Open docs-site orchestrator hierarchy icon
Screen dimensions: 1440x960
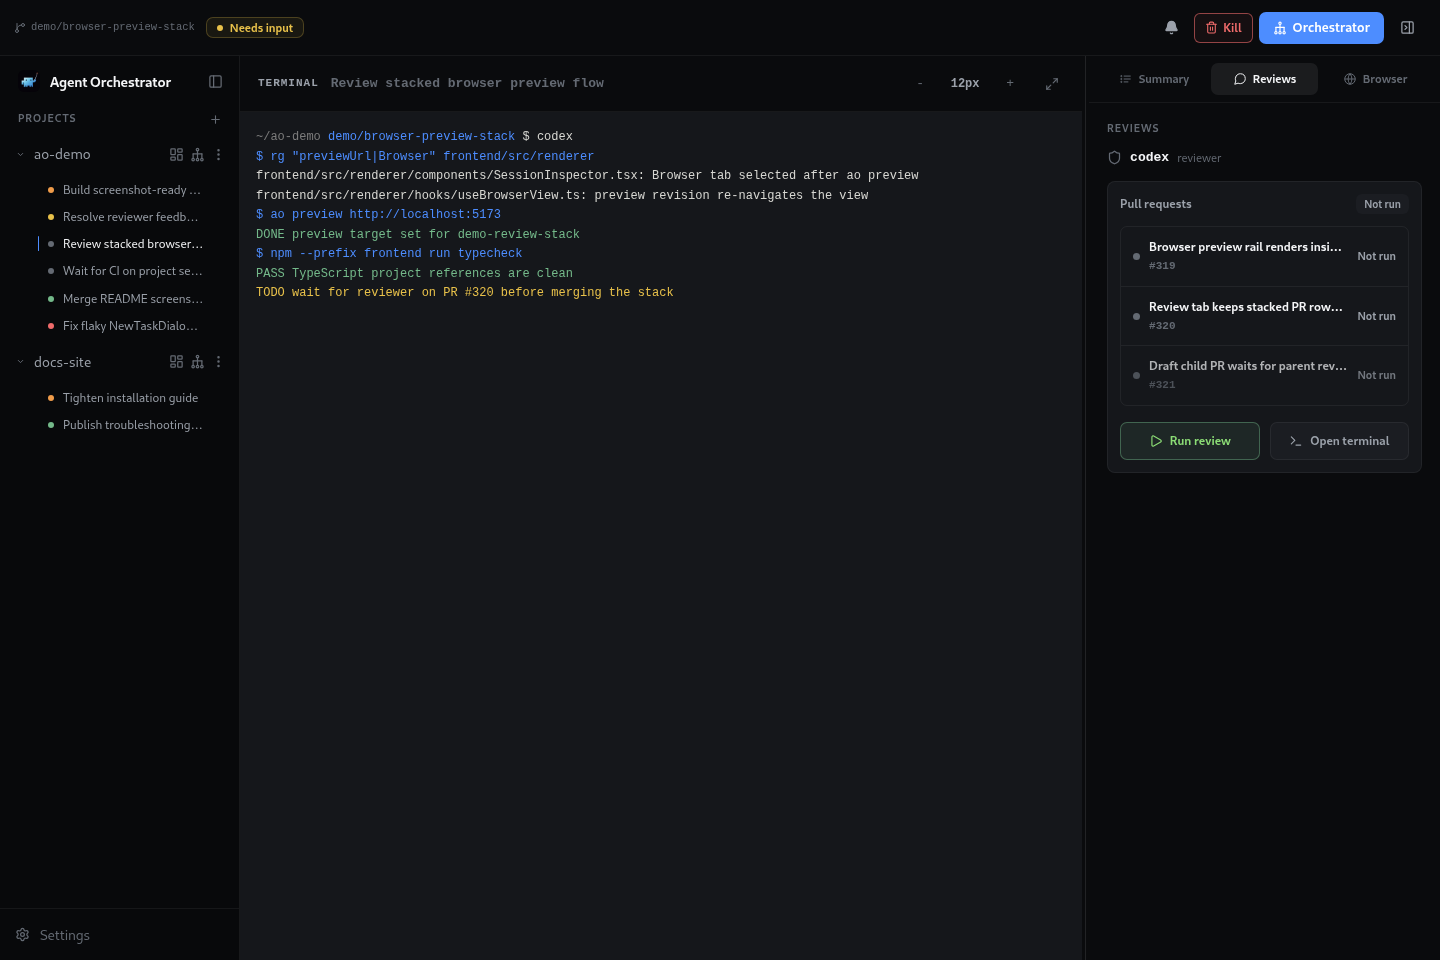pyautogui.click(x=197, y=362)
